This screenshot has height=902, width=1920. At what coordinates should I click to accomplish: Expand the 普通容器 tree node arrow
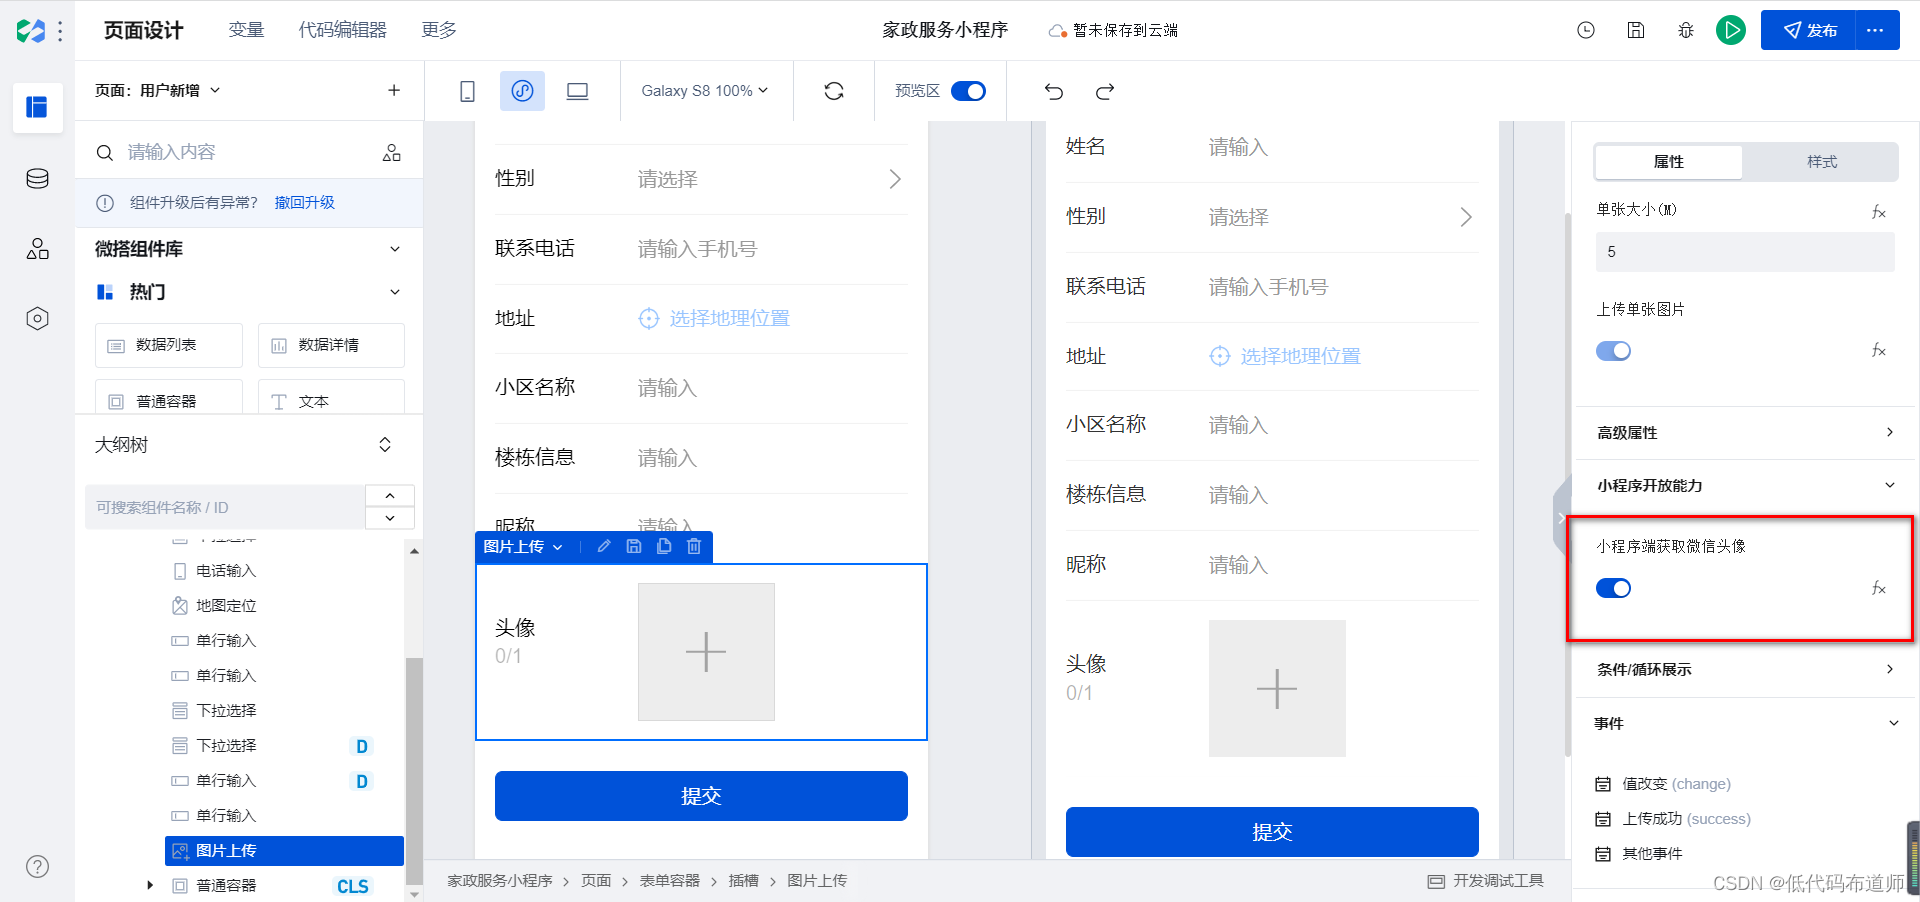coord(150,885)
